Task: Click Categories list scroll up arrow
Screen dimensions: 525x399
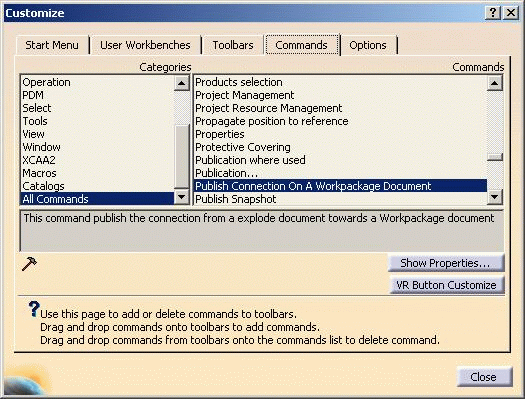Action: pyautogui.click(x=182, y=83)
